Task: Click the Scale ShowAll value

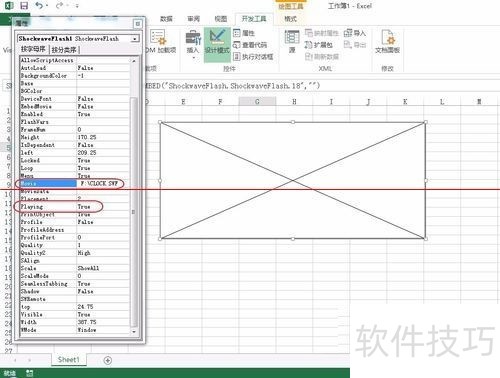Action: click(103, 268)
